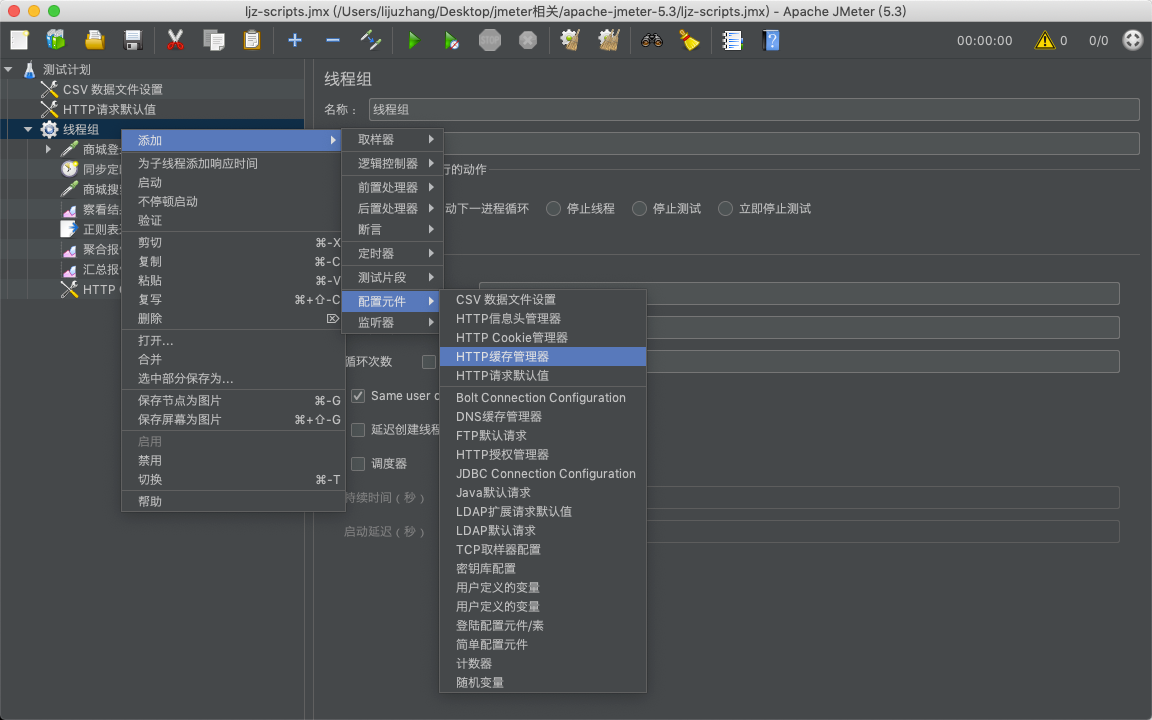Open the 前置处理器 submenu
Image resolution: width=1152 pixels, height=720 pixels.
[x=392, y=187]
